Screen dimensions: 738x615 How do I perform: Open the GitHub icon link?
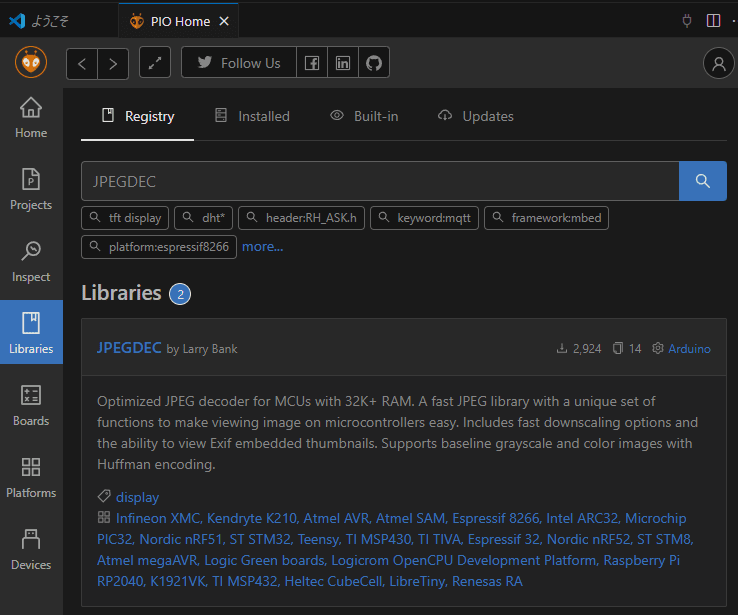click(x=374, y=63)
